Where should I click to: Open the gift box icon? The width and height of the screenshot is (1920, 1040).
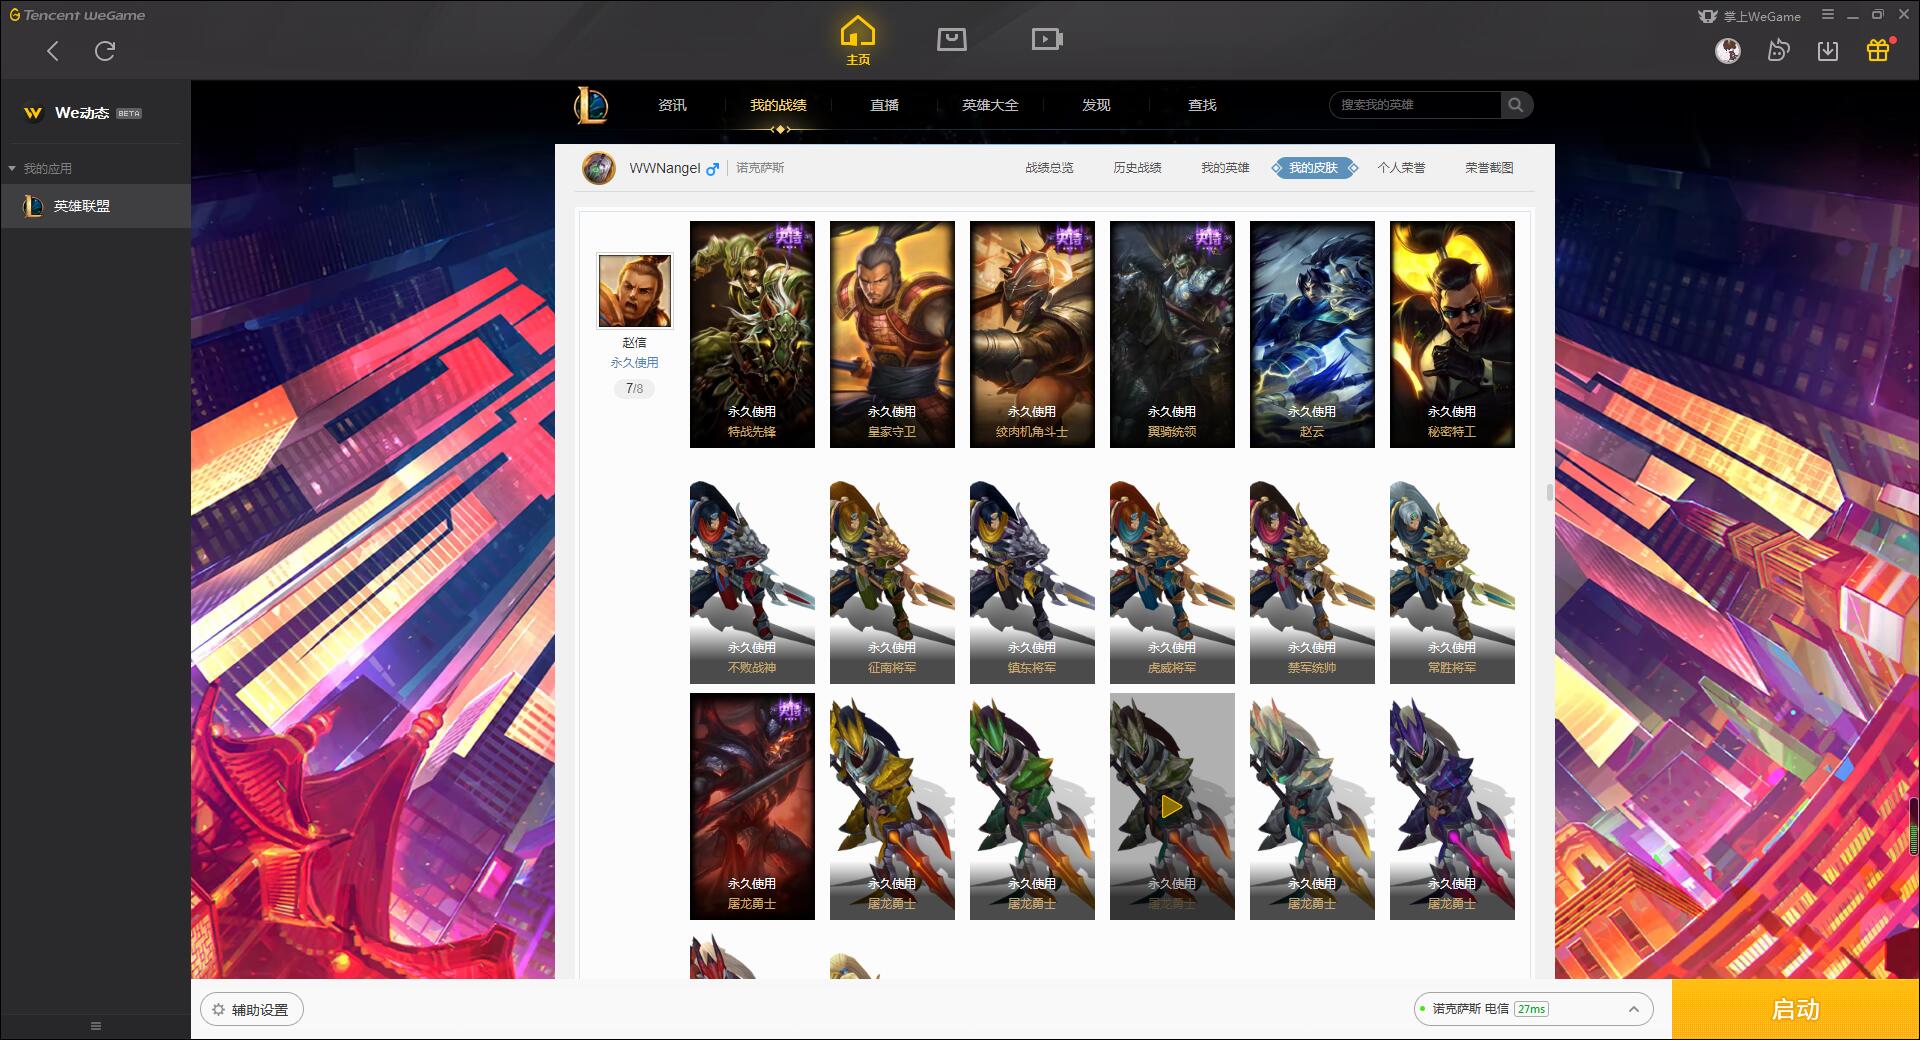(x=1878, y=50)
